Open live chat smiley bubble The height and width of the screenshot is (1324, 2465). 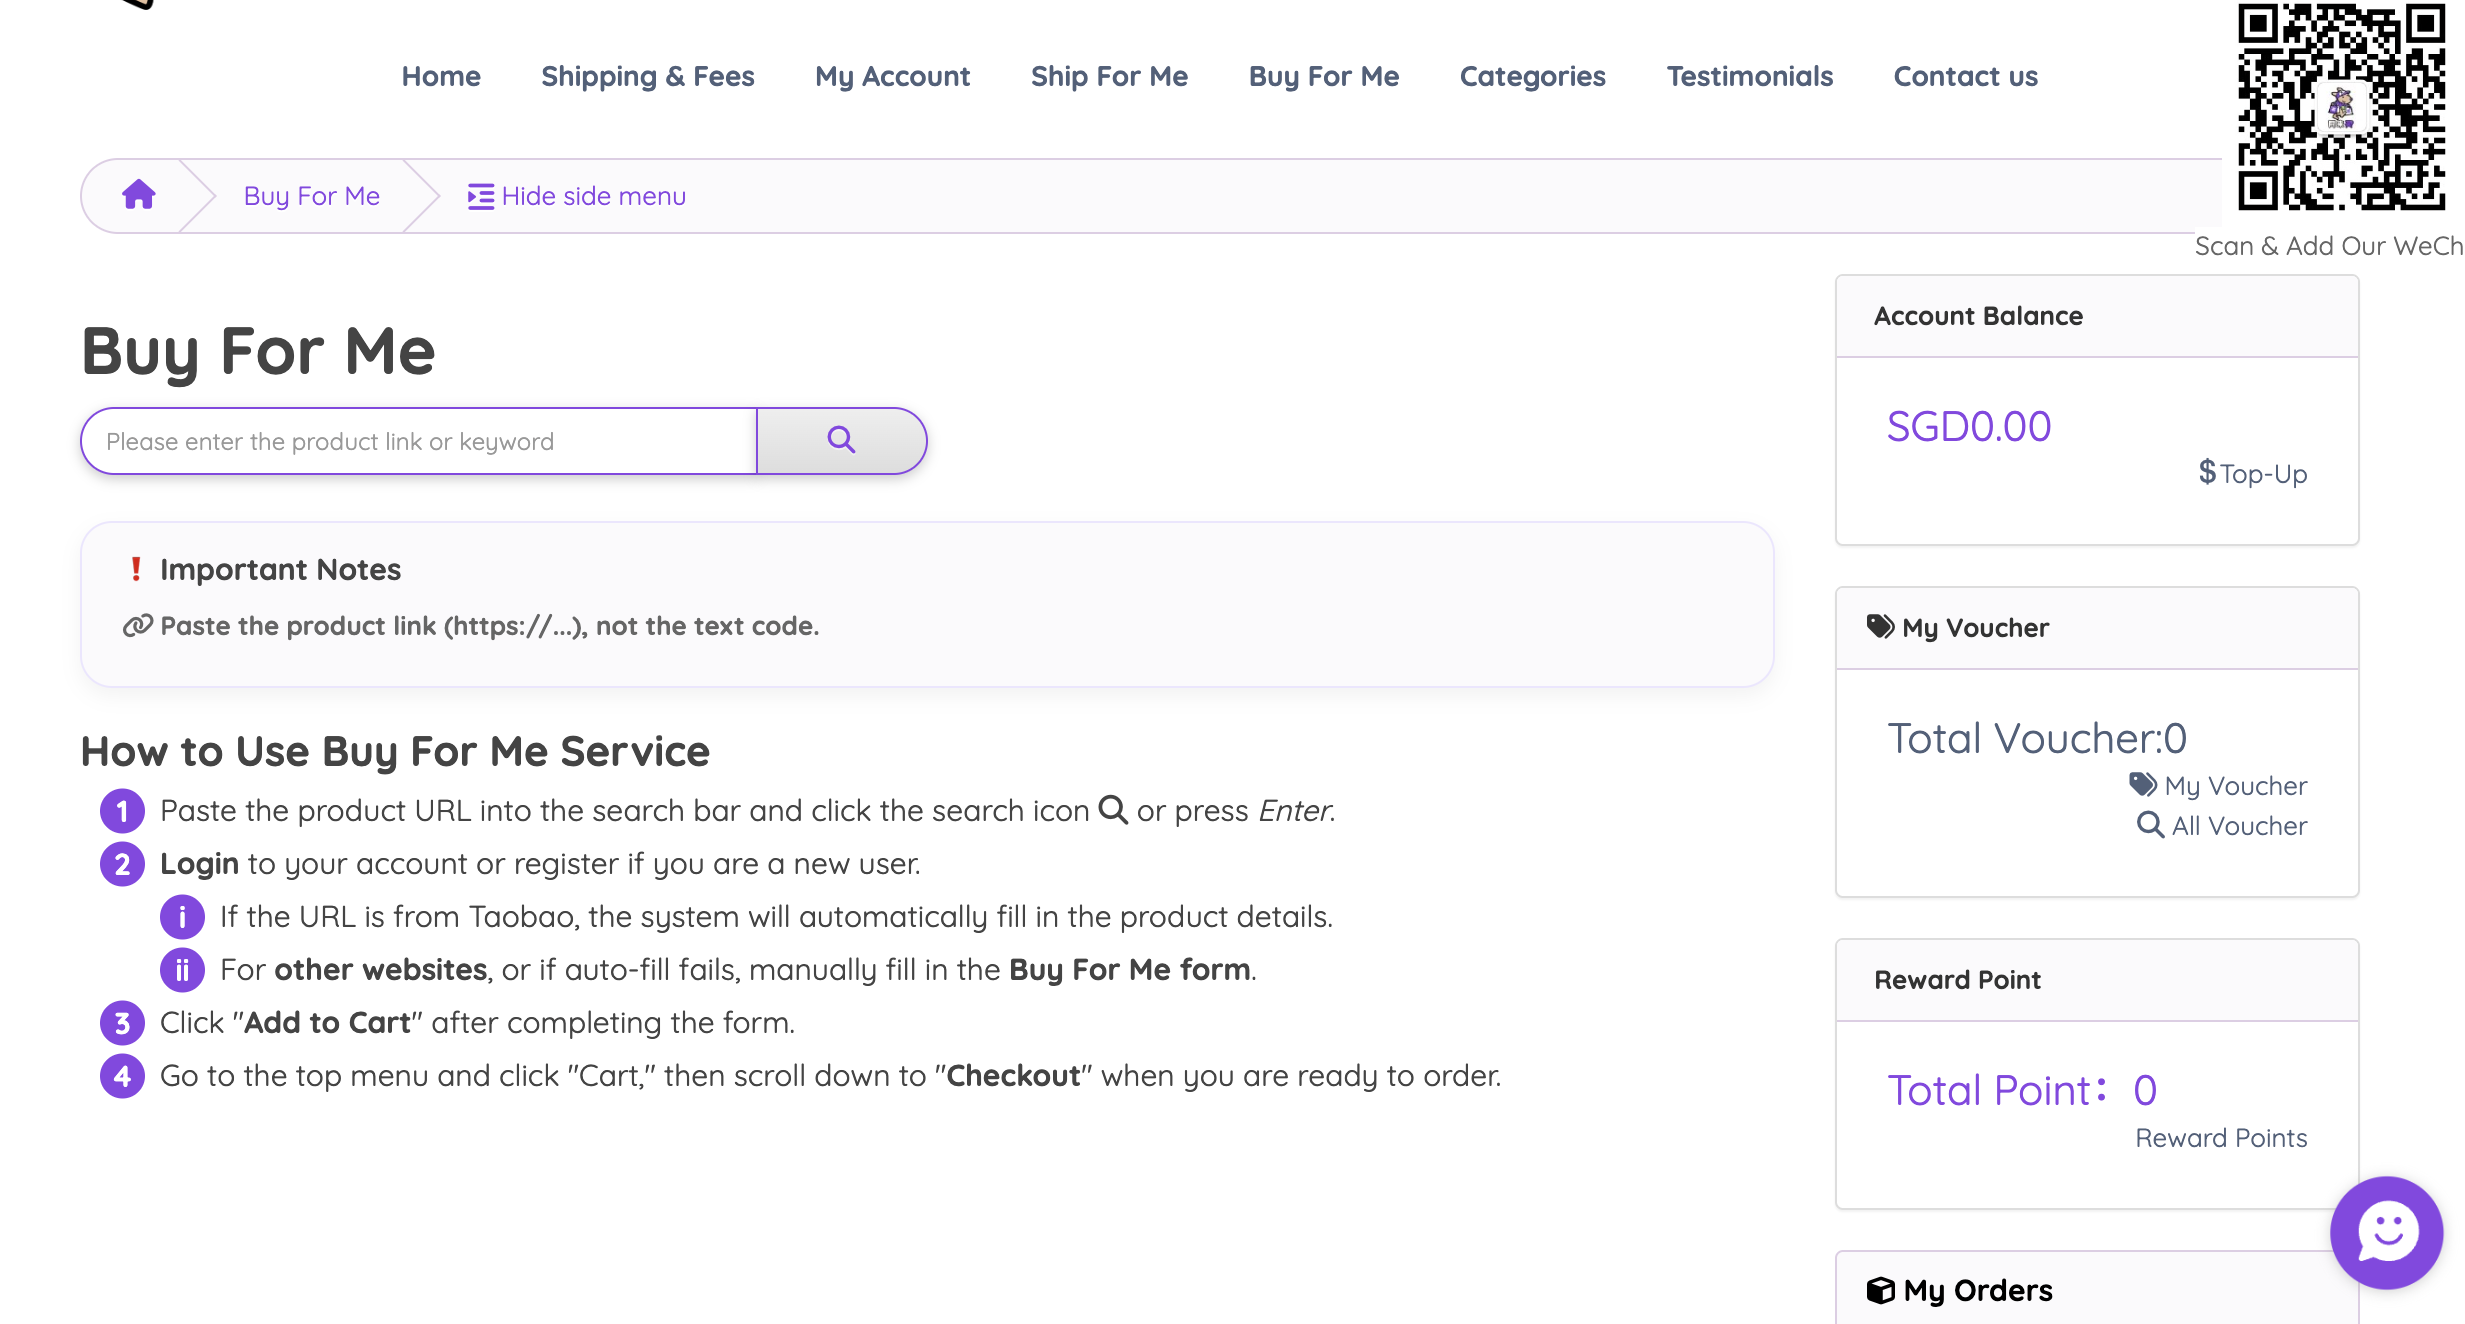pyautogui.click(x=2387, y=1232)
